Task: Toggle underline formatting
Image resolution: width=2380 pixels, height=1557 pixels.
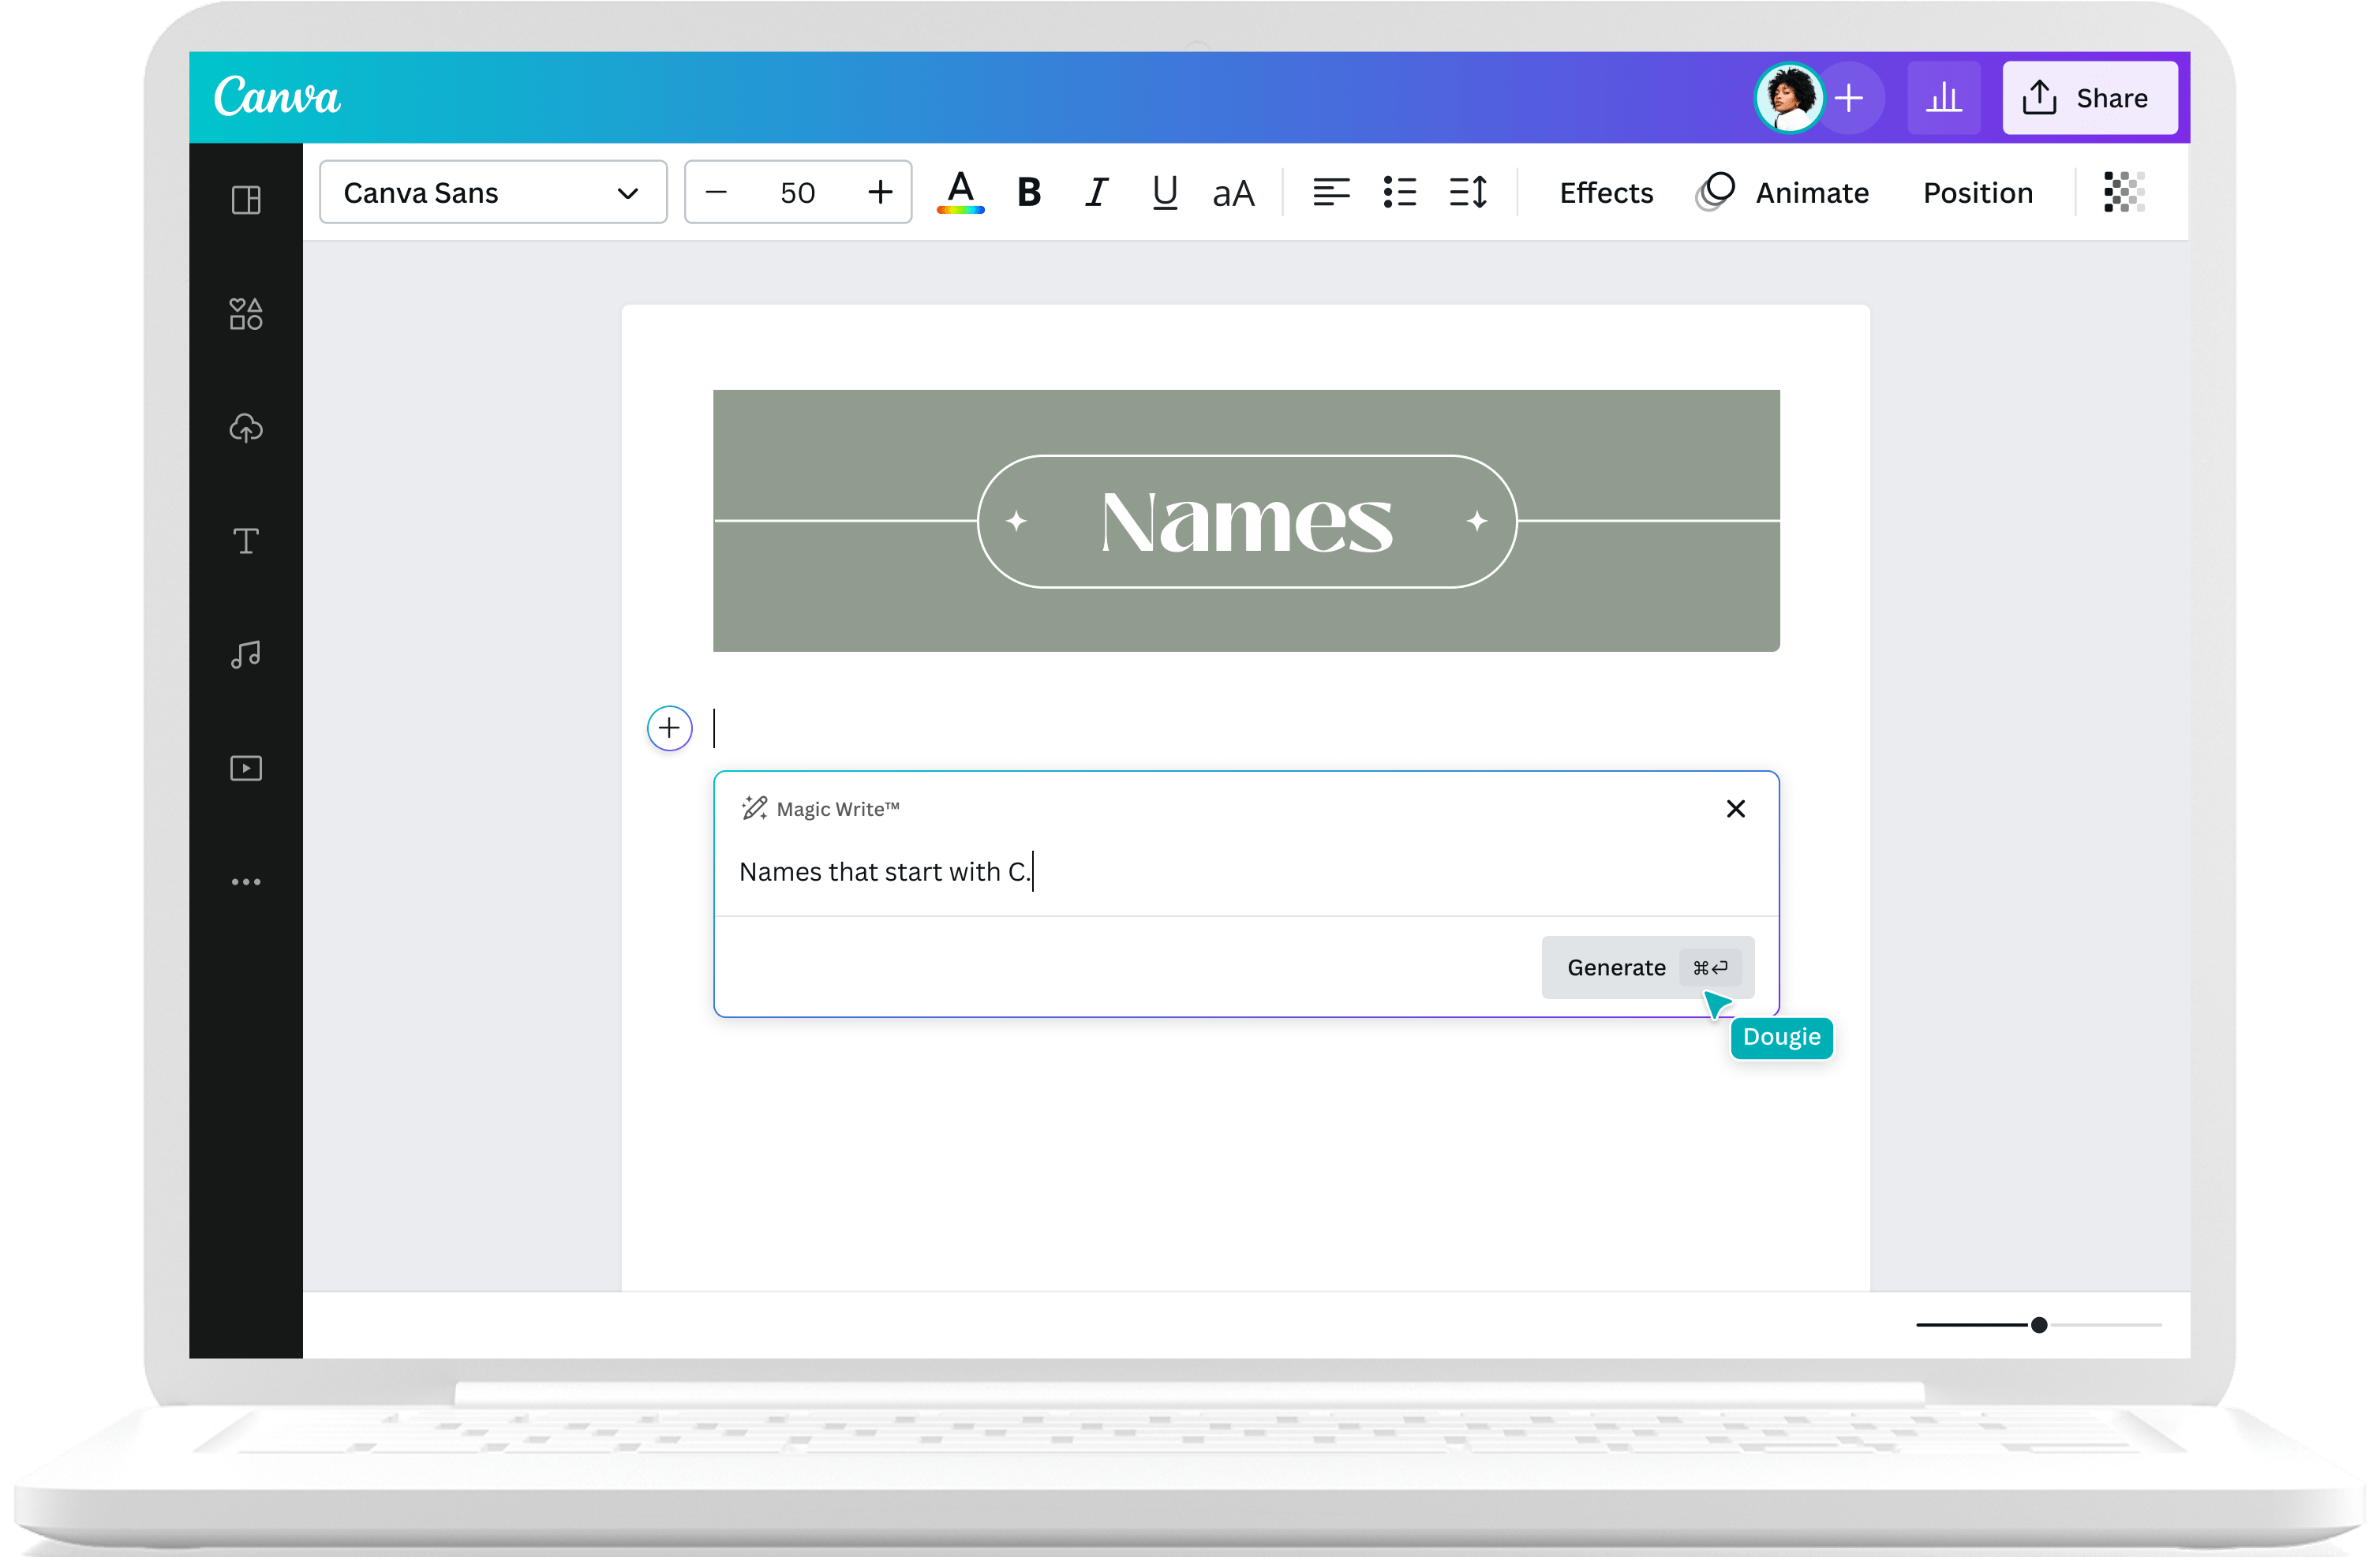Action: tap(1164, 192)
